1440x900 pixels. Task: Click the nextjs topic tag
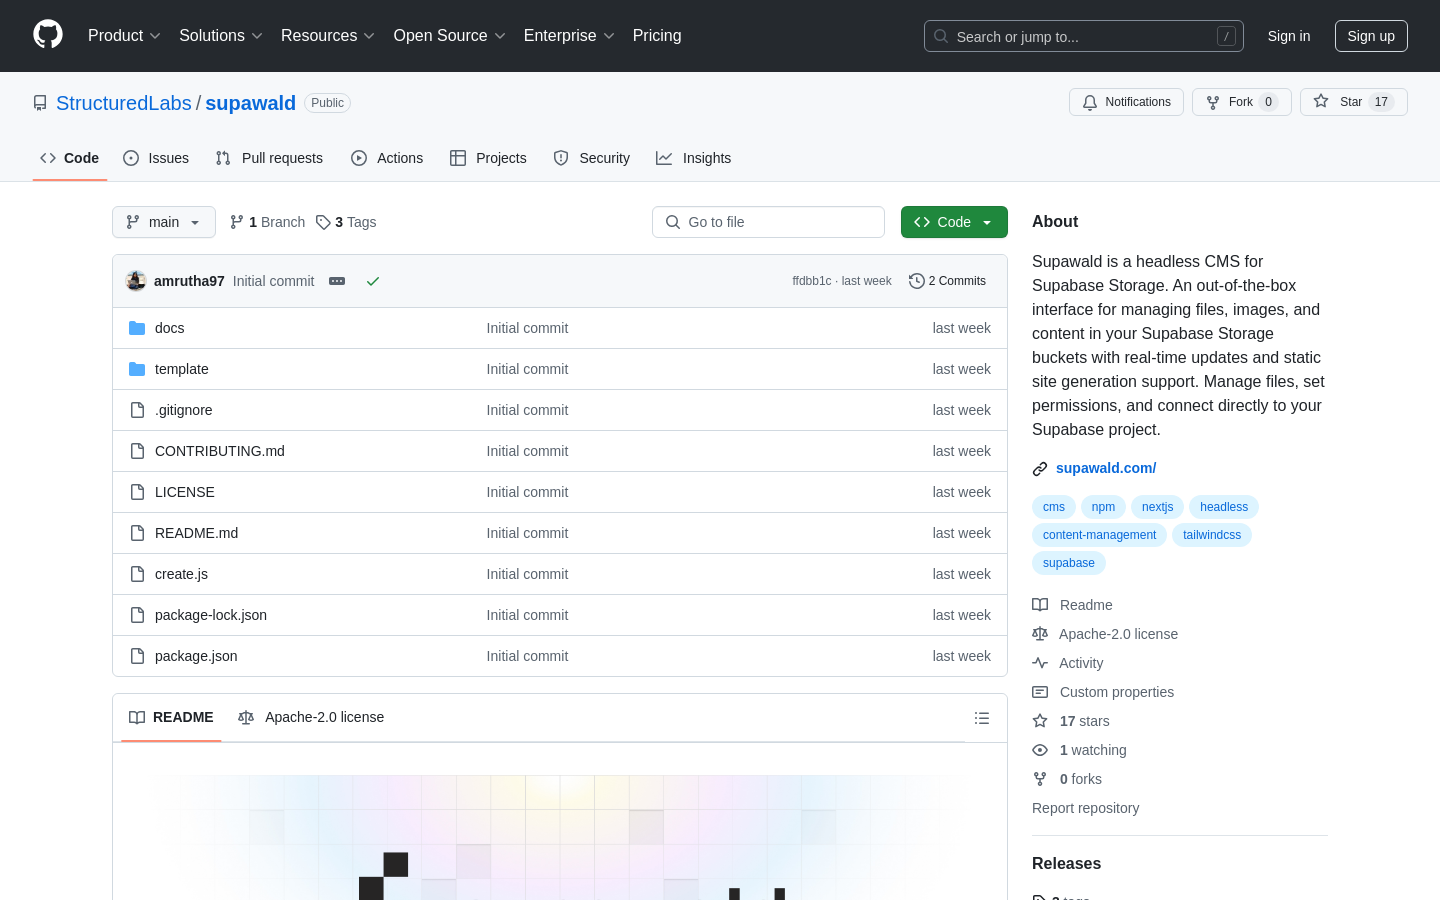(x=1158, y=507)
